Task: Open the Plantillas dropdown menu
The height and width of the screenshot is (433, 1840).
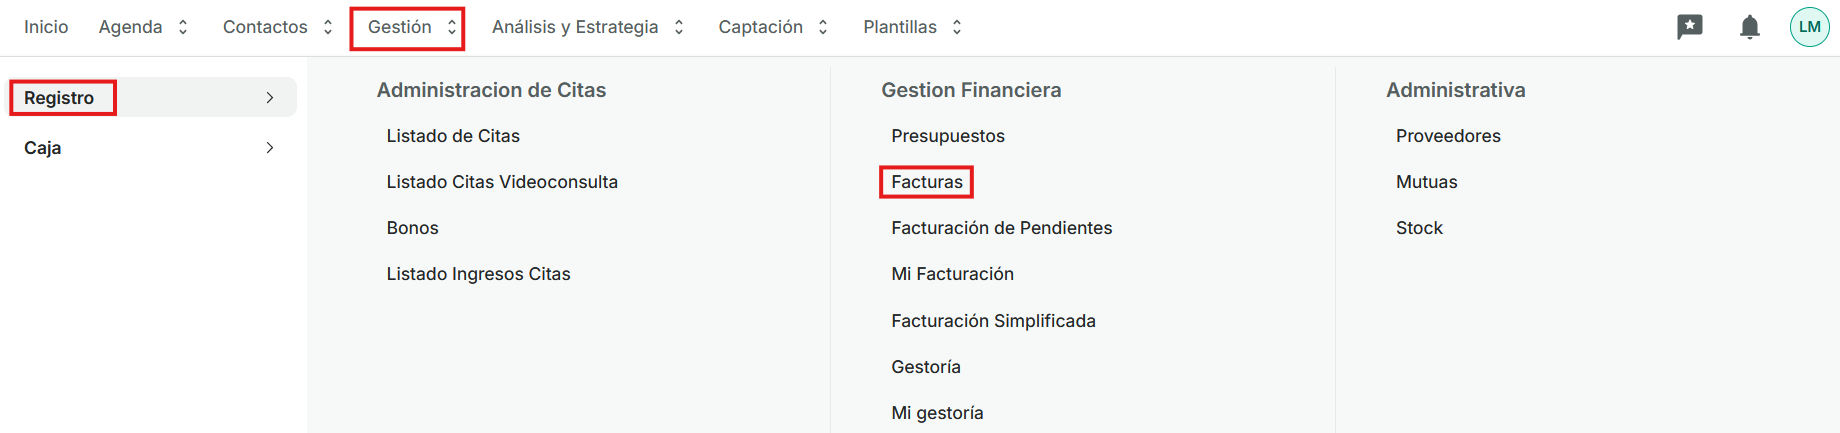Action: pos(912,27)
